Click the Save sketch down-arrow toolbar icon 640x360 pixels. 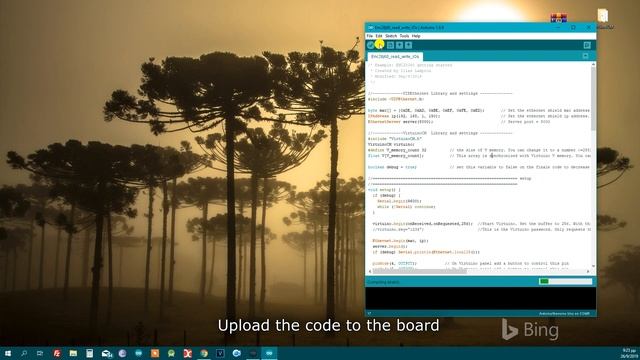pos(408,45)
